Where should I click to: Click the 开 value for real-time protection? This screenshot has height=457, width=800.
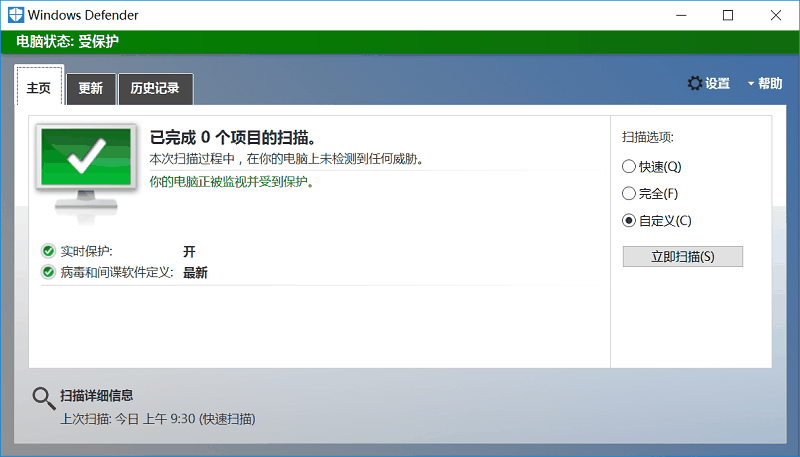tap(189, 251)
